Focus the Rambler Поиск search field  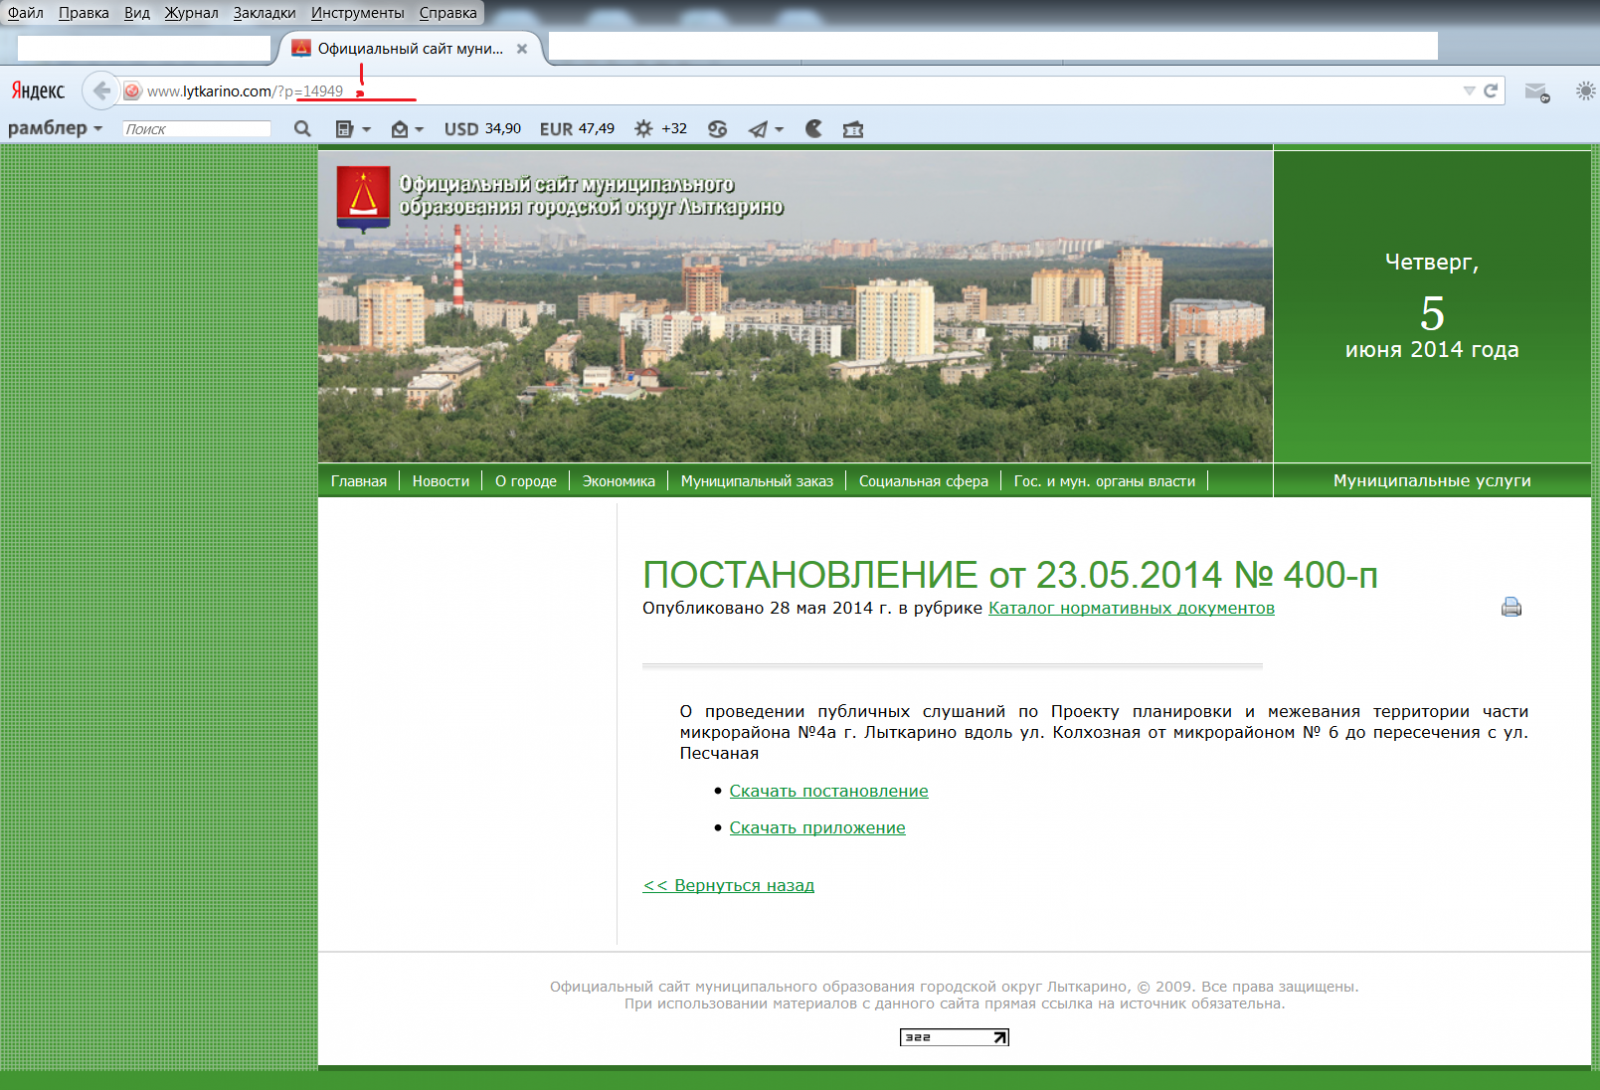pos(197,129)
